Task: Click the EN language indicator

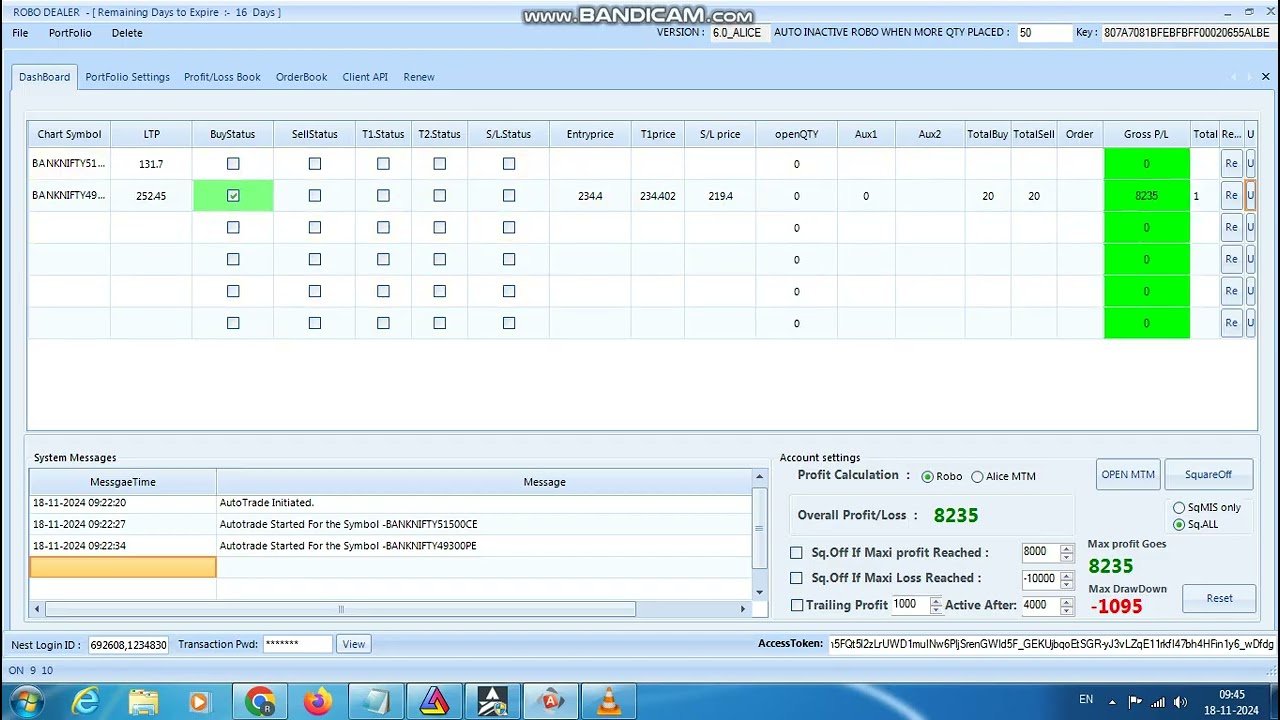Action: [x=1086, y=699]
